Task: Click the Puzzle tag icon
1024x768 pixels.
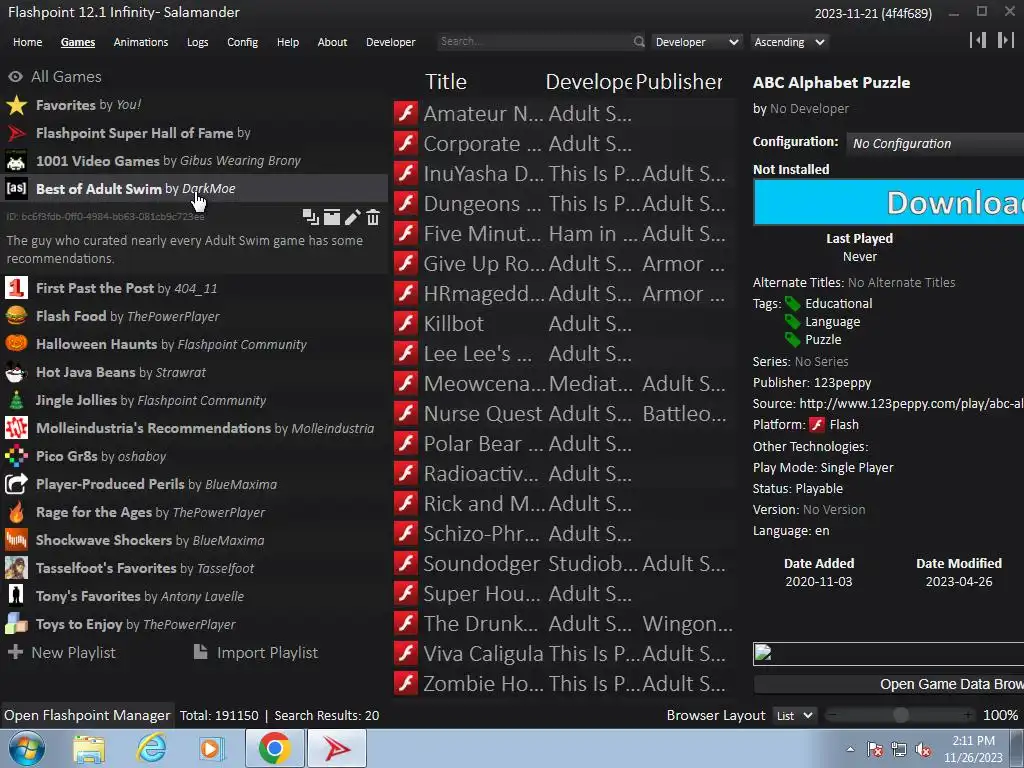Action: click(793, 340)
